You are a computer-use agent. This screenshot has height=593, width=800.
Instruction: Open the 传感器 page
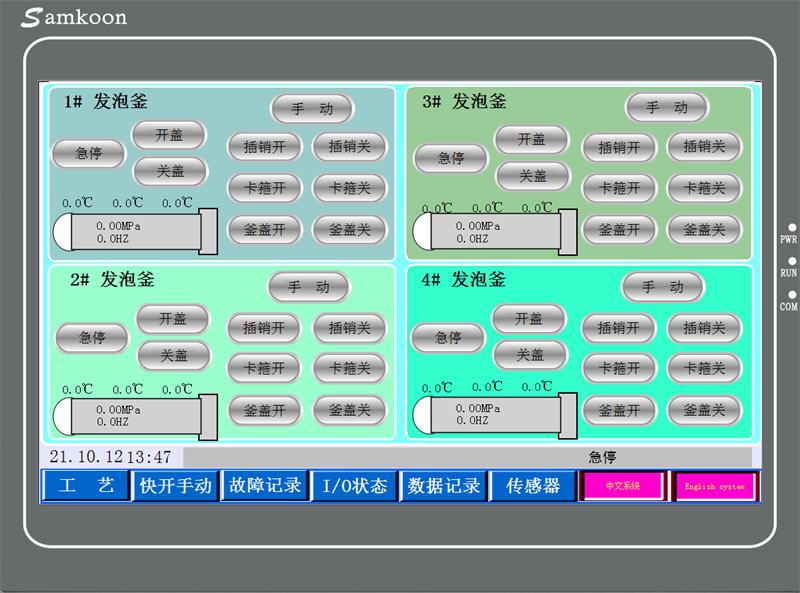coord(532,486)
